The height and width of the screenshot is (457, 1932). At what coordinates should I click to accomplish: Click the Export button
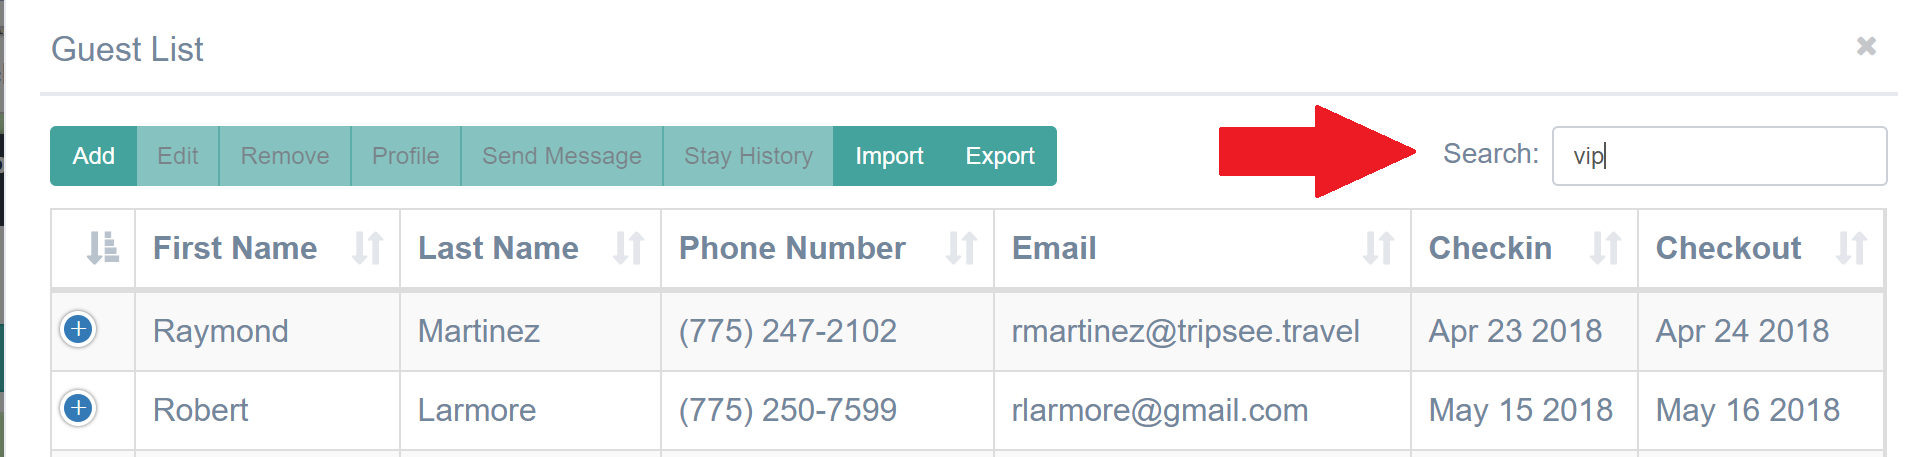click(x=1000, y=156)
